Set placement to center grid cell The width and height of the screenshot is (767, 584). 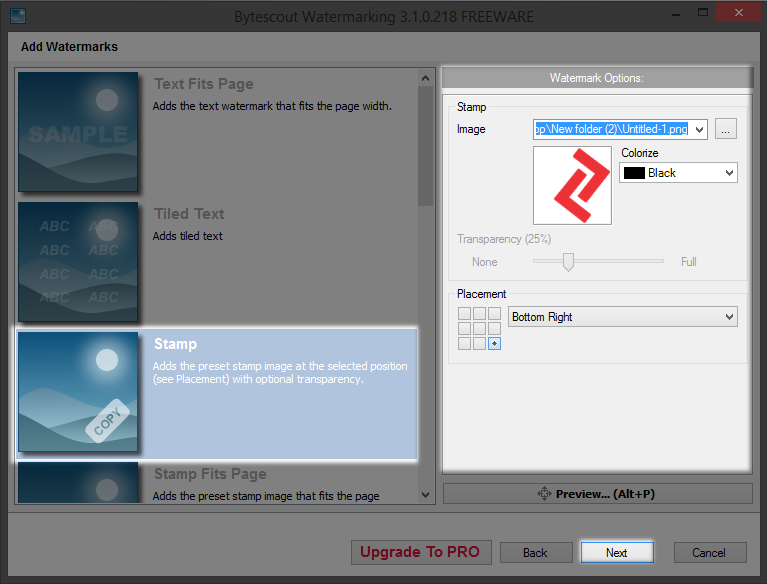tap(480, 329)
